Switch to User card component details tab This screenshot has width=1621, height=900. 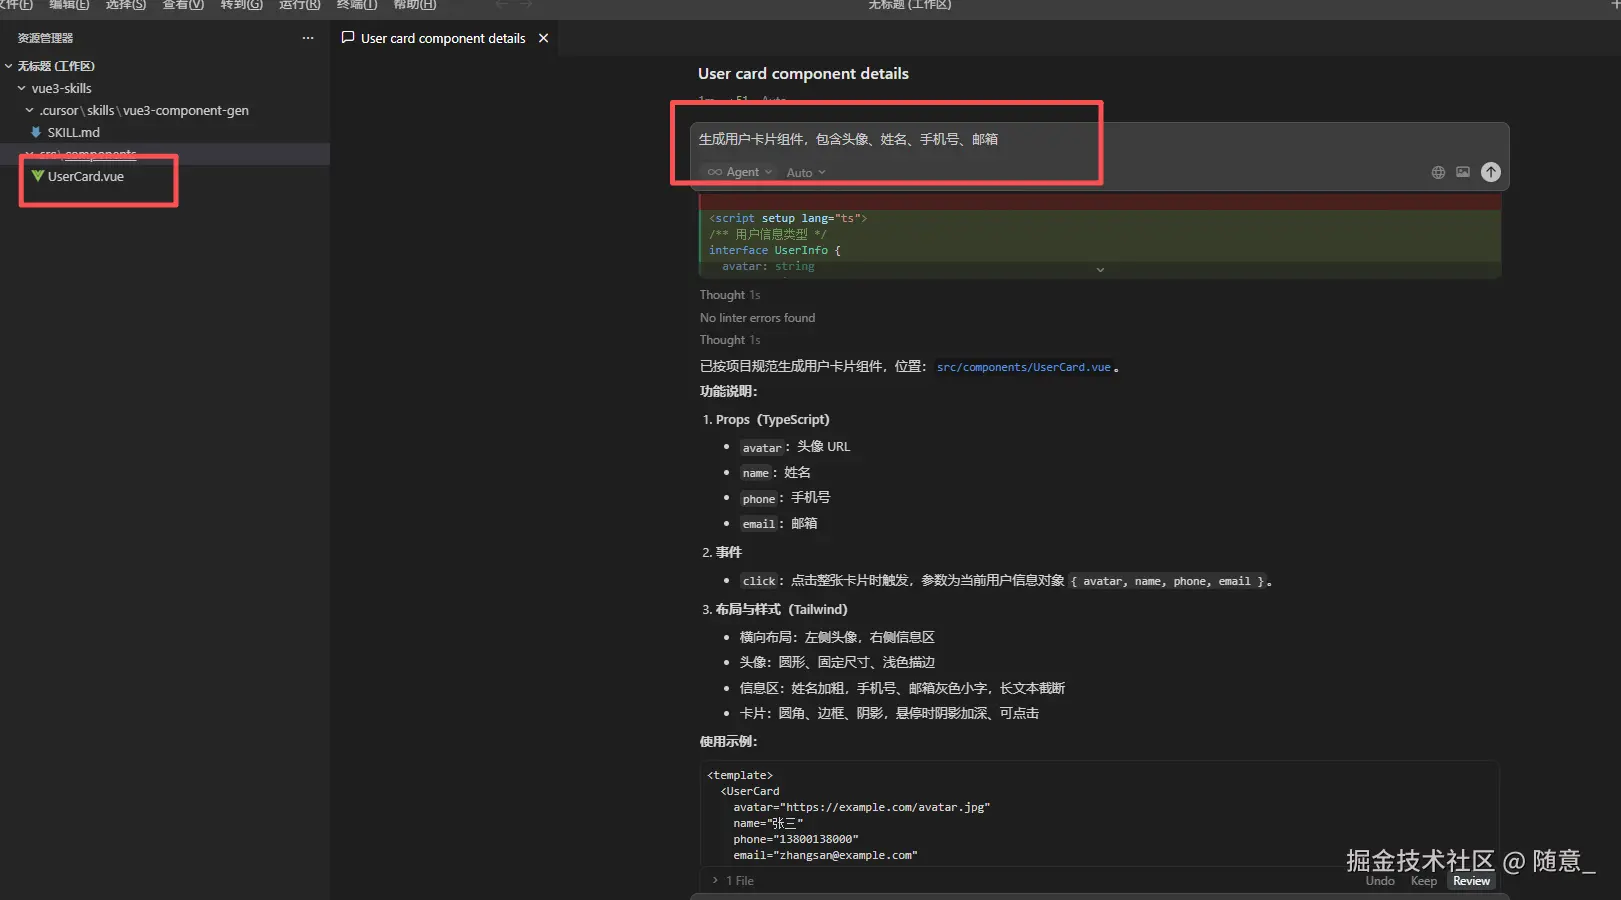click(443, 38)
